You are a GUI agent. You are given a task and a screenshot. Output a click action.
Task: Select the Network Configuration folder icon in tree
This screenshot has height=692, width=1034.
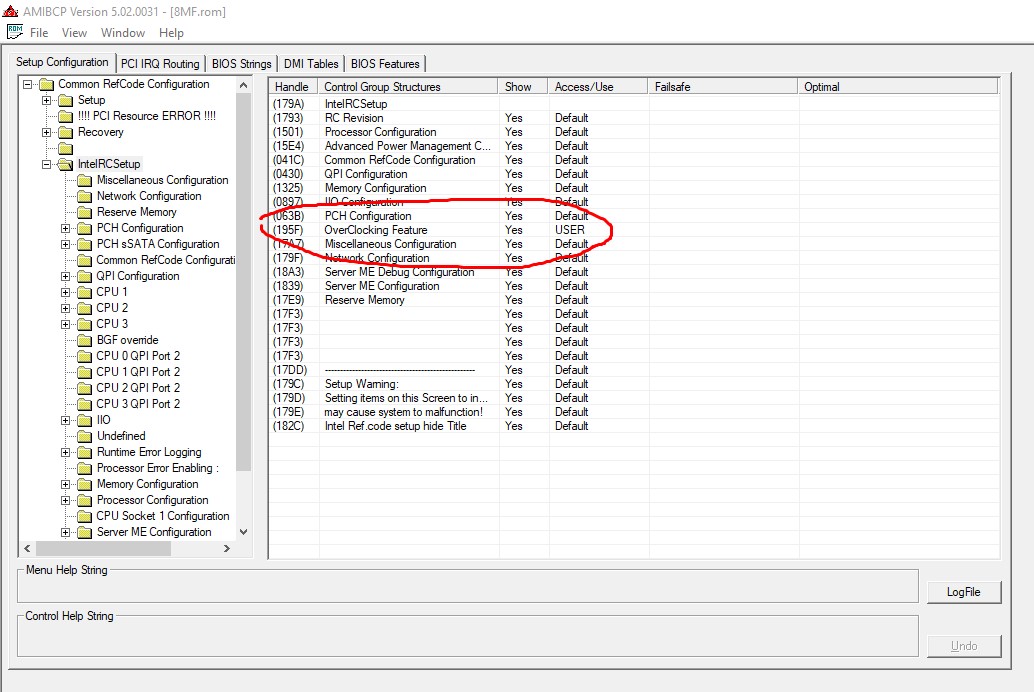click(x=84, y=197)
